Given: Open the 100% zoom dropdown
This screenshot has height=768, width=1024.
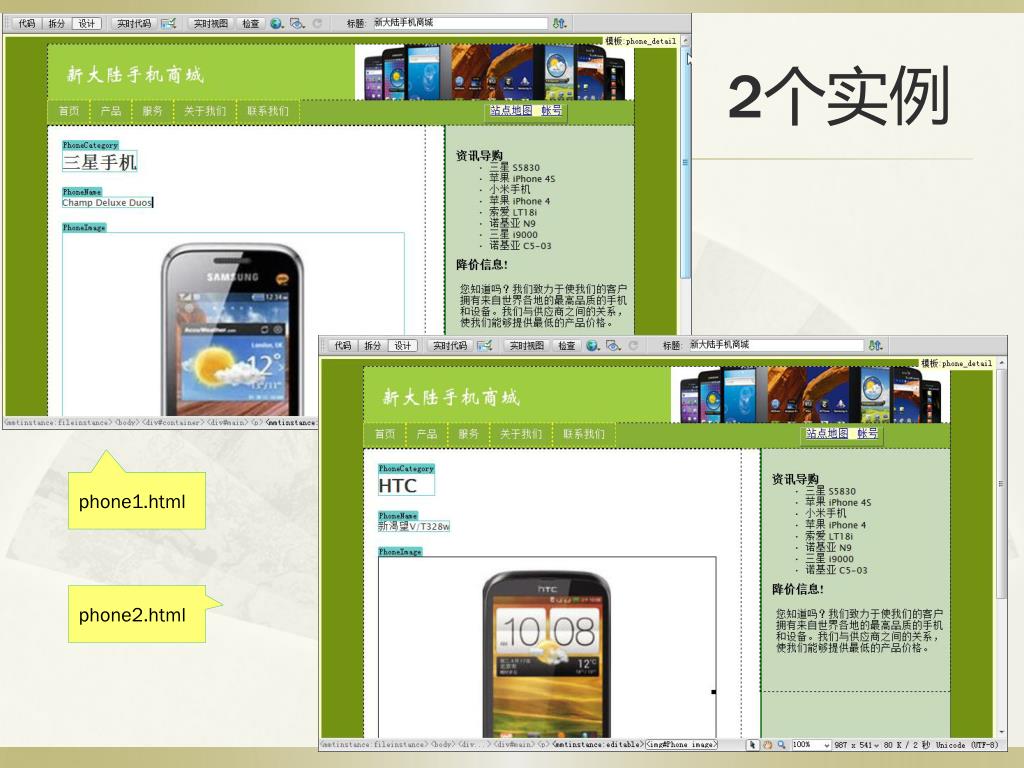Looking at the screenshot, I should (x=811, y=744).
